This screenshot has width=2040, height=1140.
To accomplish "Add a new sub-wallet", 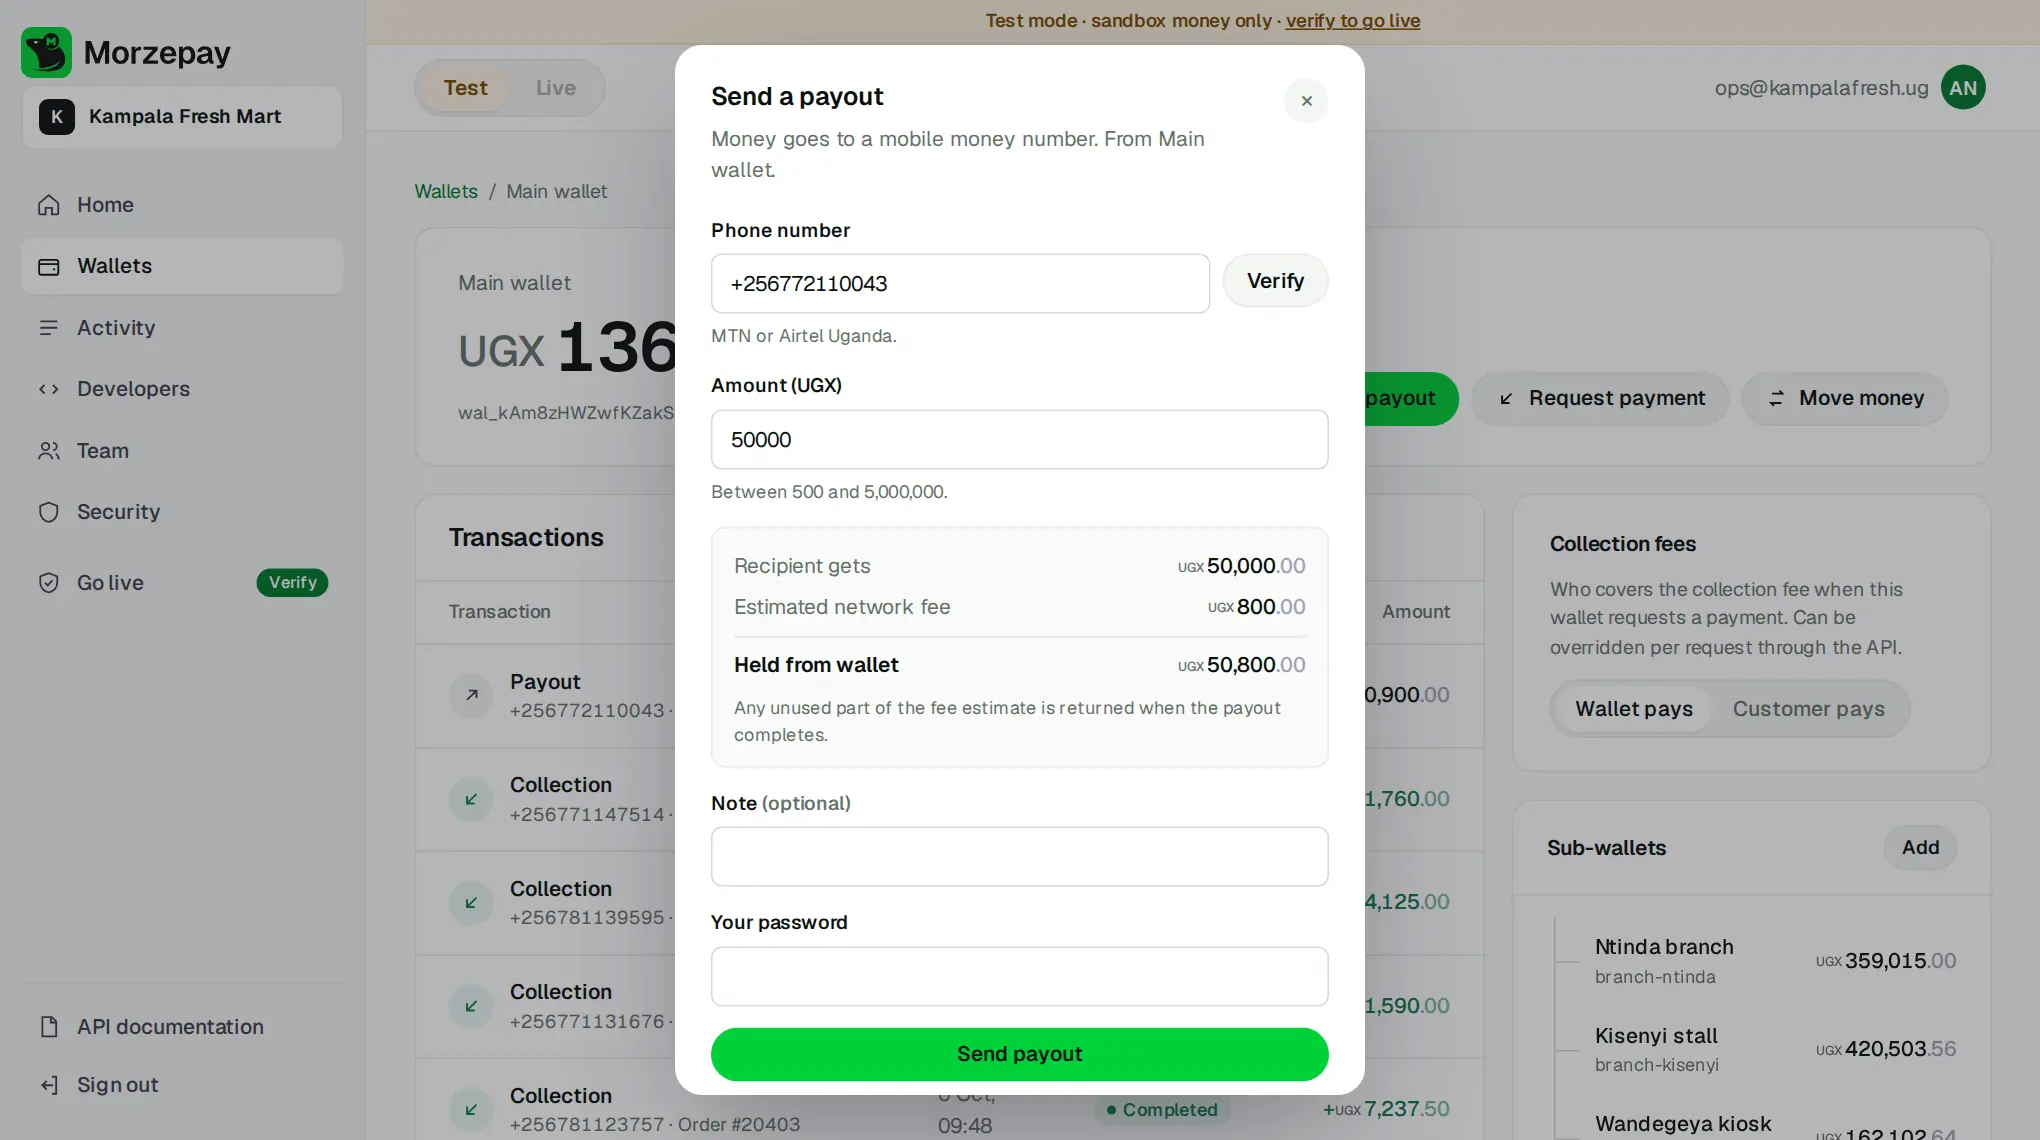I will click(1920, 847).
